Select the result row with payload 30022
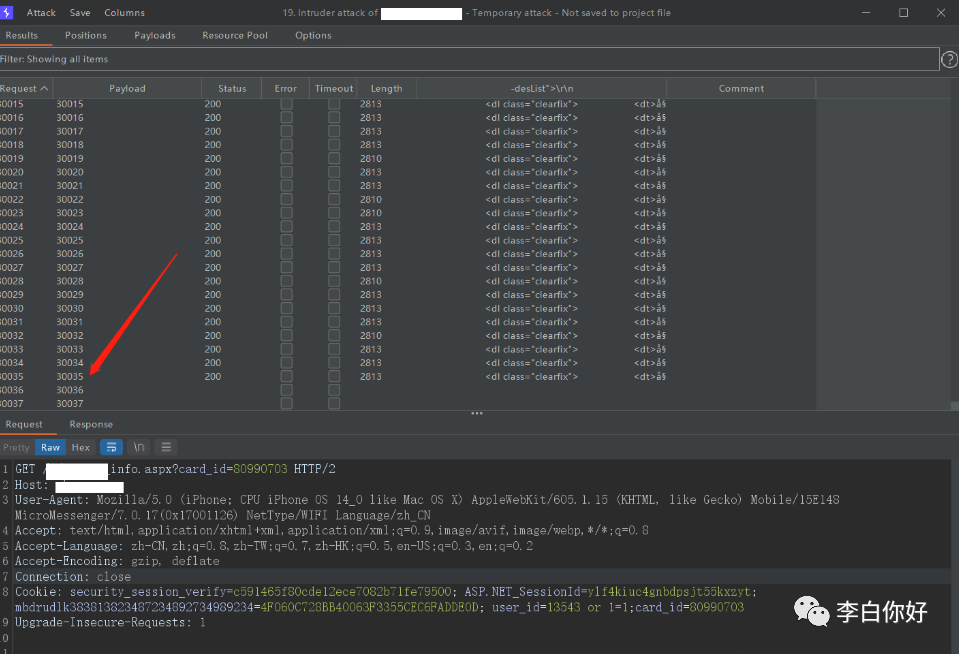Image resolution: width=959 pixels, height=654 pixels. click(408, 199)
